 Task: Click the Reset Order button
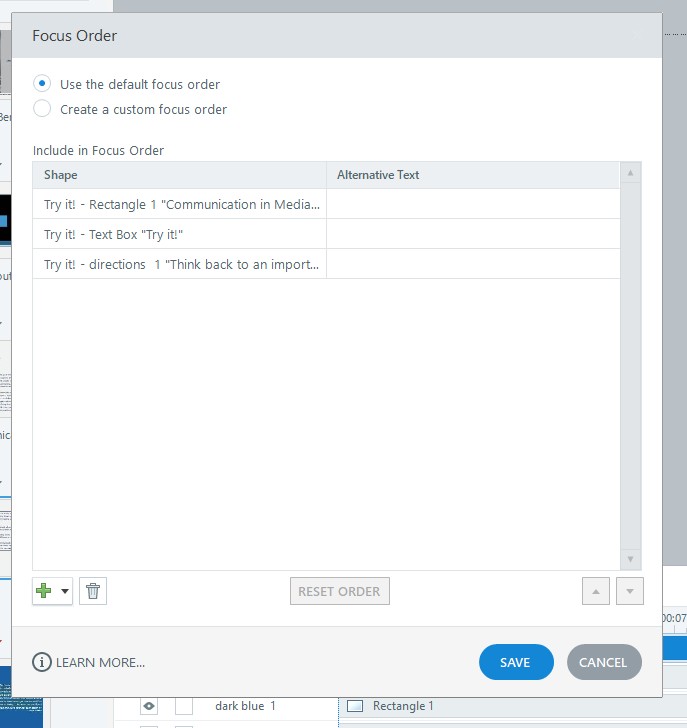(340, 591)
